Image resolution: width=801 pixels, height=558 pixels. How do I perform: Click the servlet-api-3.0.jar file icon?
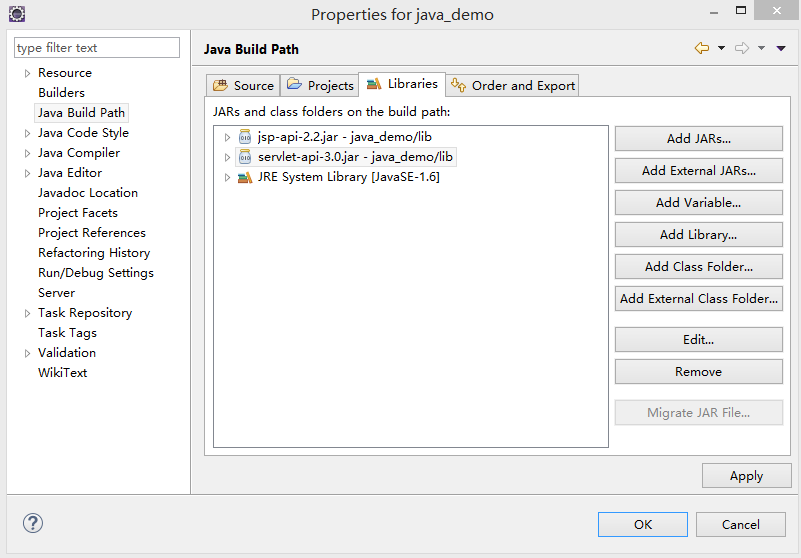245,157
